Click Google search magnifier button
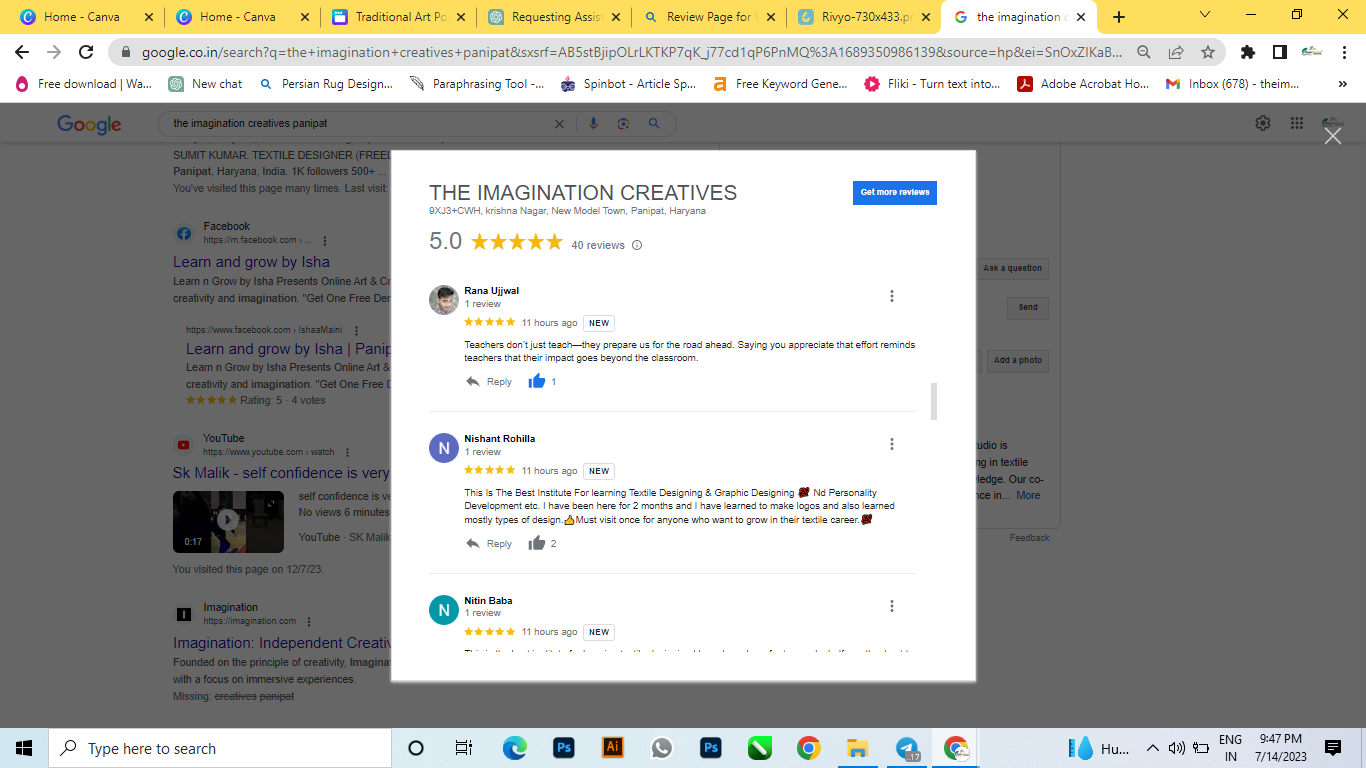 pyautogui.click(x=654, y=123)
